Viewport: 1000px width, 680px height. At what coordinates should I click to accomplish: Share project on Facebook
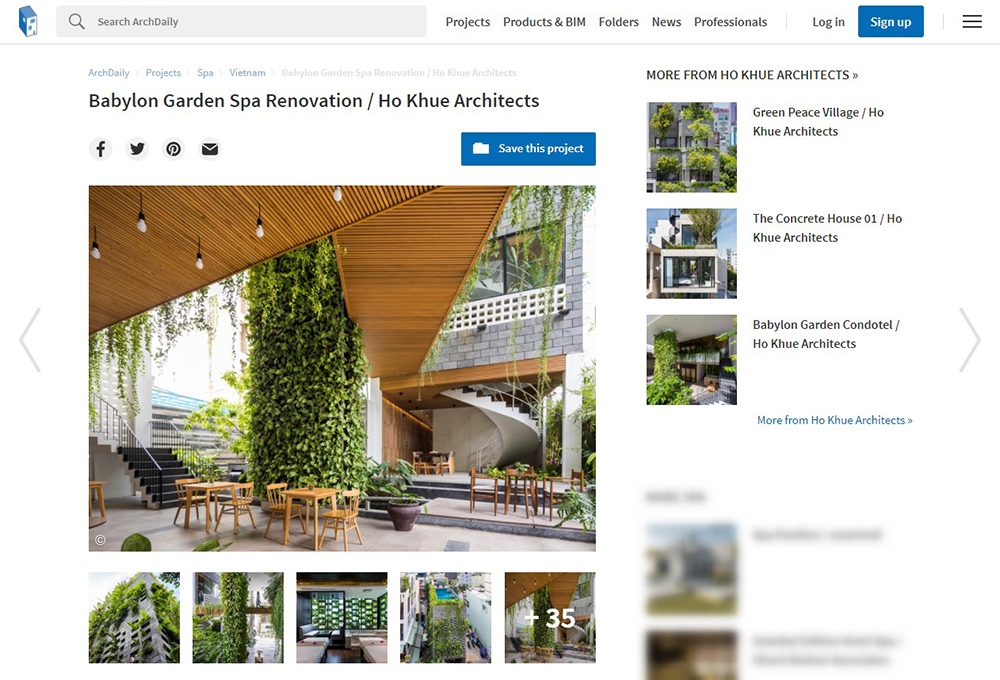coord(101,149)
